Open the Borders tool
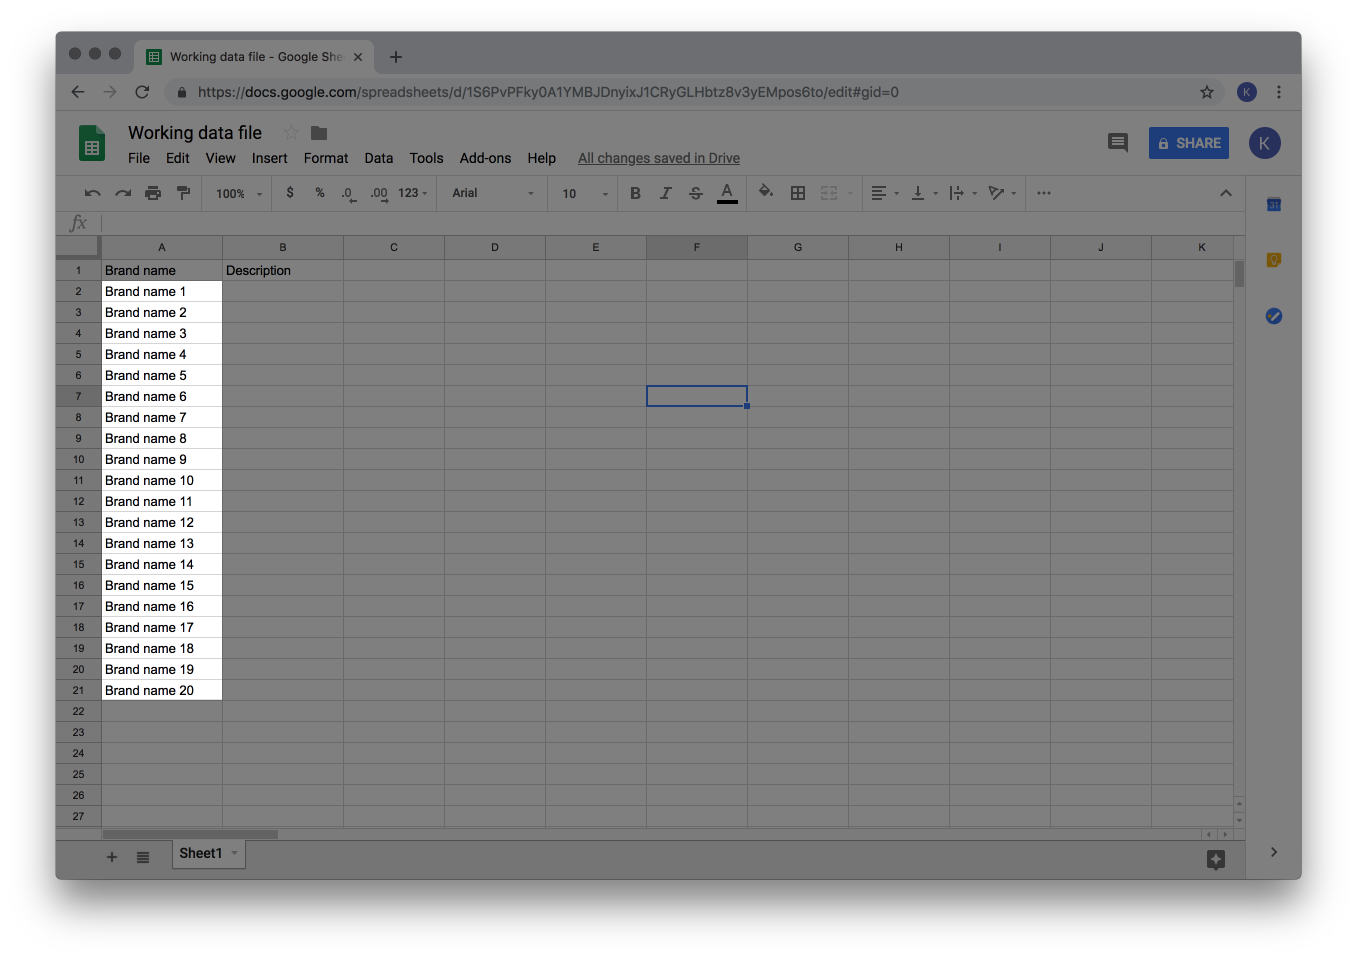Image resolution: width=1357 pixels, height=959 pixels. 798,193
